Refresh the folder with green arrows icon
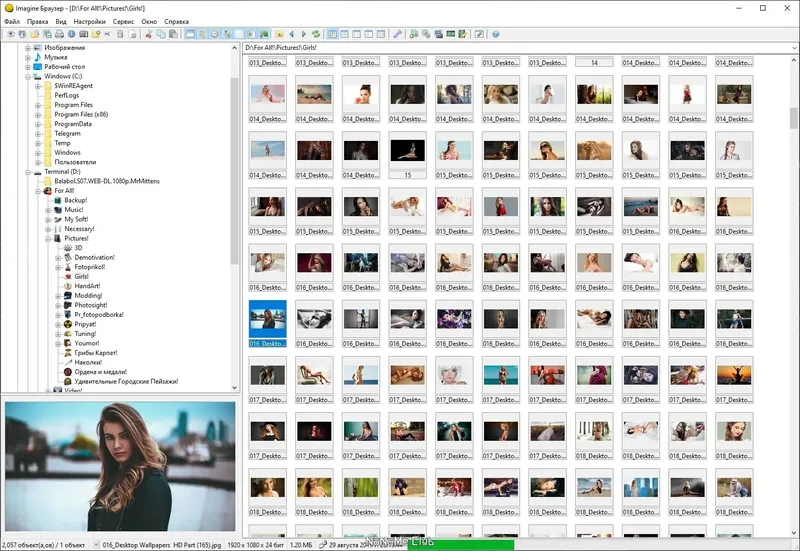Screen dimensions: 800x551 point(316,34)
